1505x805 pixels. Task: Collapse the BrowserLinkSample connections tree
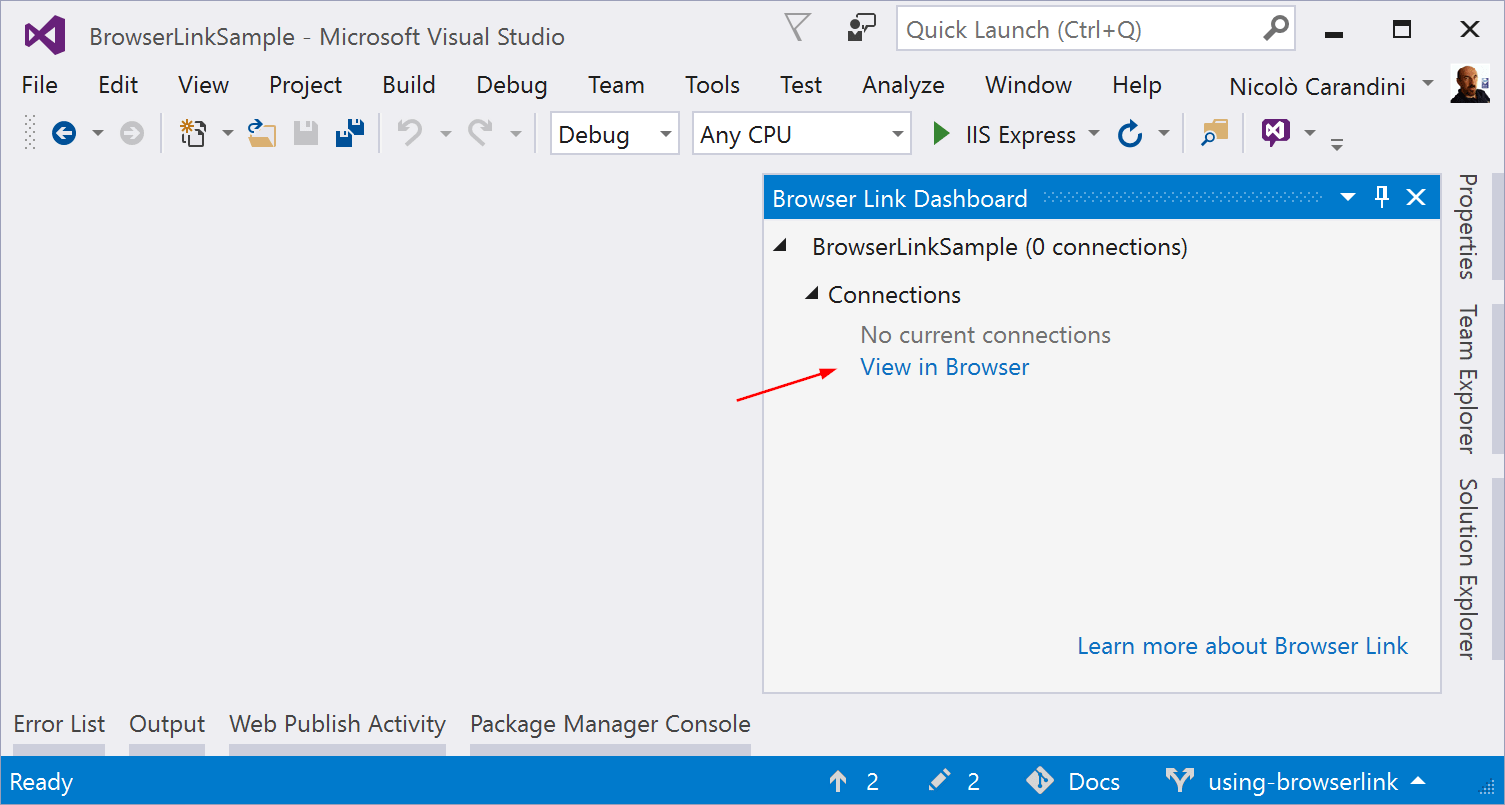[x=780, y=245]
